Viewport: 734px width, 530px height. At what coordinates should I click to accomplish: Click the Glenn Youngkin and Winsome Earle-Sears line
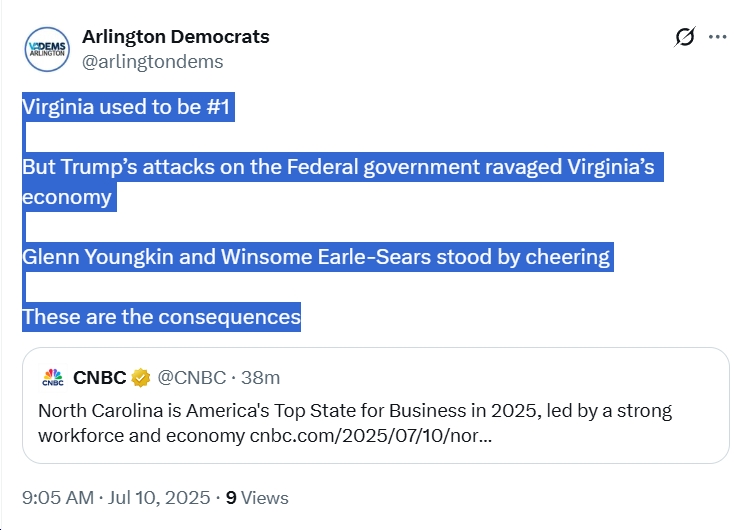[317, 257]
